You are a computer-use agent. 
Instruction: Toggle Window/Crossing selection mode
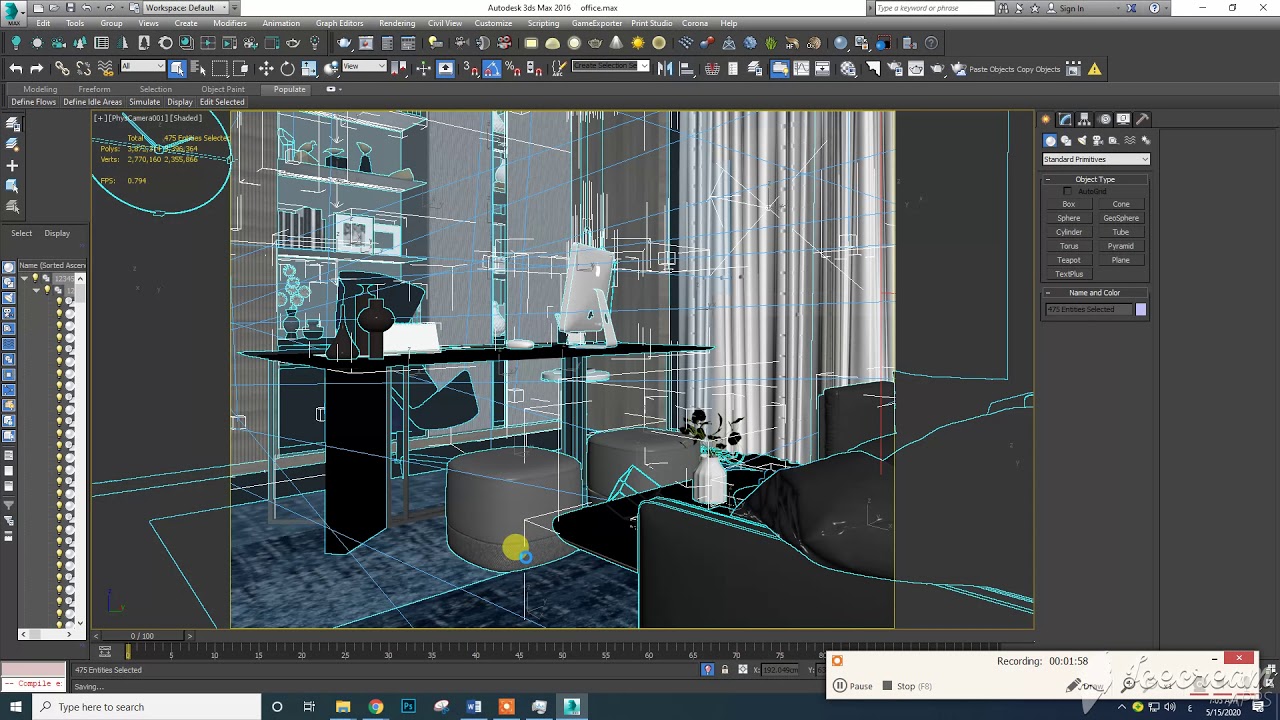tap(241, 69)
